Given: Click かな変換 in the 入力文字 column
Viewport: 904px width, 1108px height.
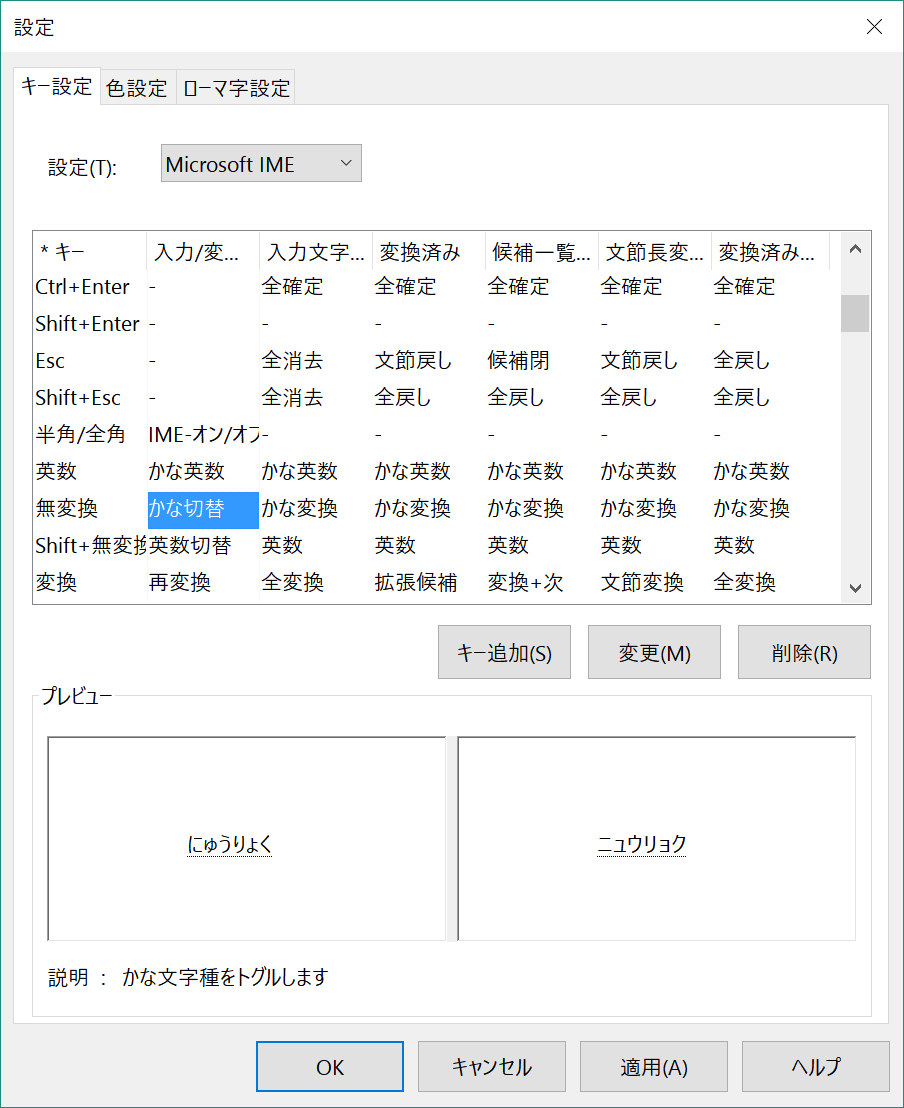Looking at the screenshot, I should [300, 508].
